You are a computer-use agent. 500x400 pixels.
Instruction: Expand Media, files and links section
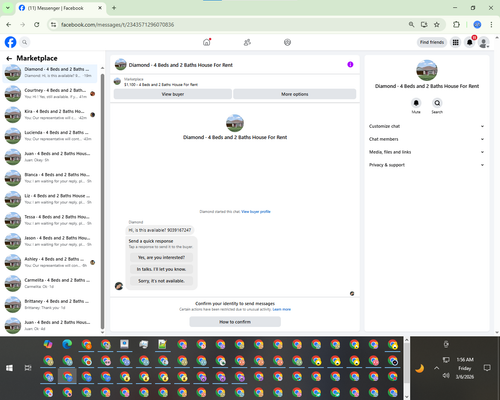[x=427, y=152]
